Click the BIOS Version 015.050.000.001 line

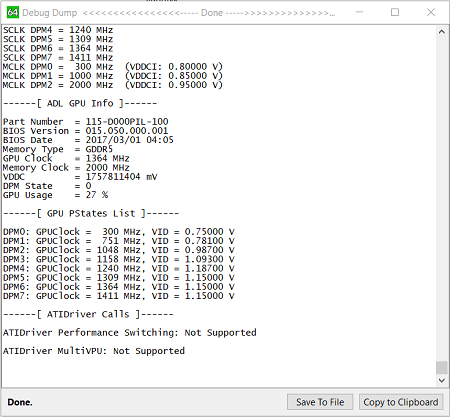point(85,131)
